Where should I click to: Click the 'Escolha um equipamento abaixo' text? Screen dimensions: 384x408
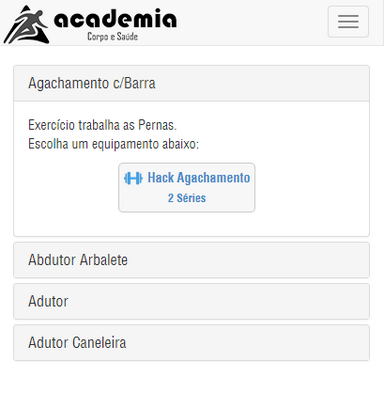coord(114,144)
